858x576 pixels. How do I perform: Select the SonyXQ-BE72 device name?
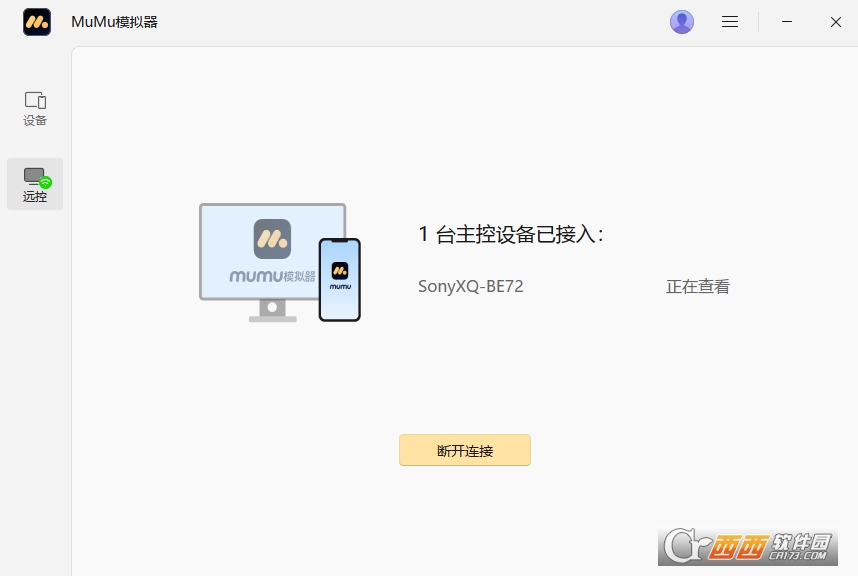pyautogui.click(x=470, y=287)
